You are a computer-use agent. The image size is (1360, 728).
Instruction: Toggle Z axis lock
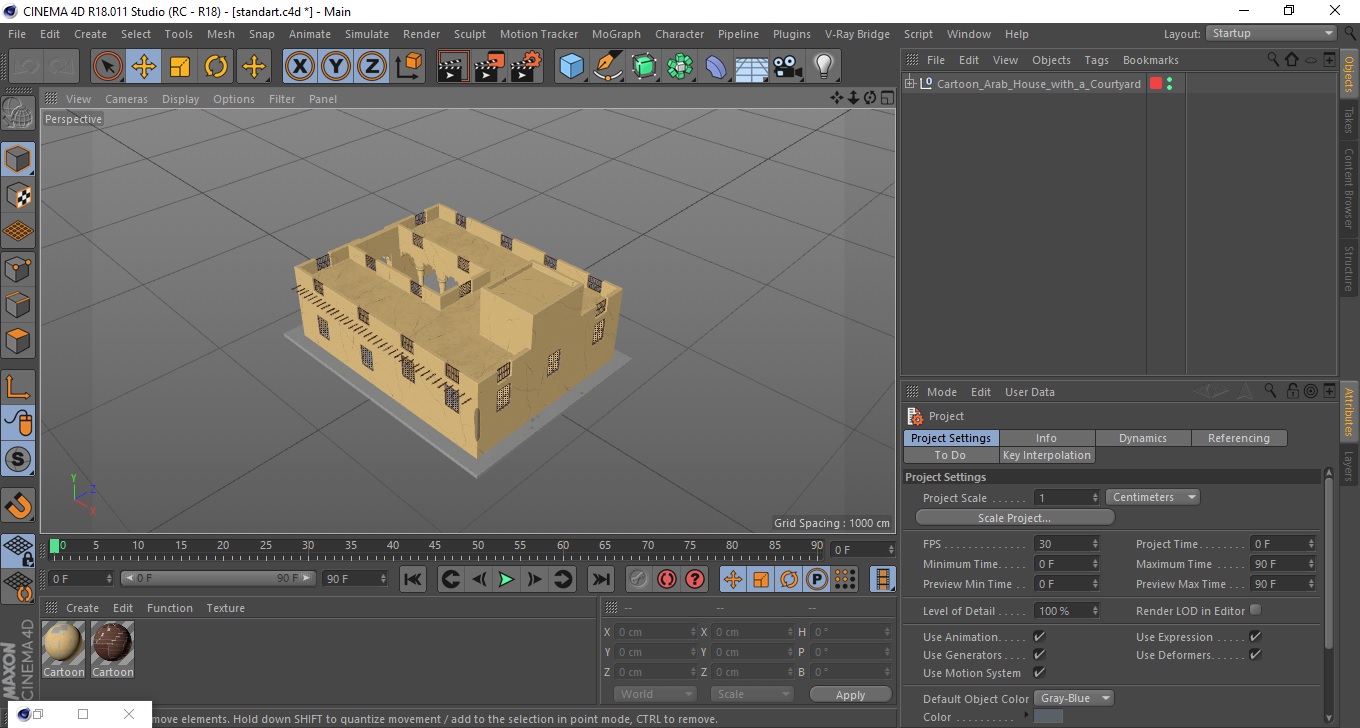[372, 67]
